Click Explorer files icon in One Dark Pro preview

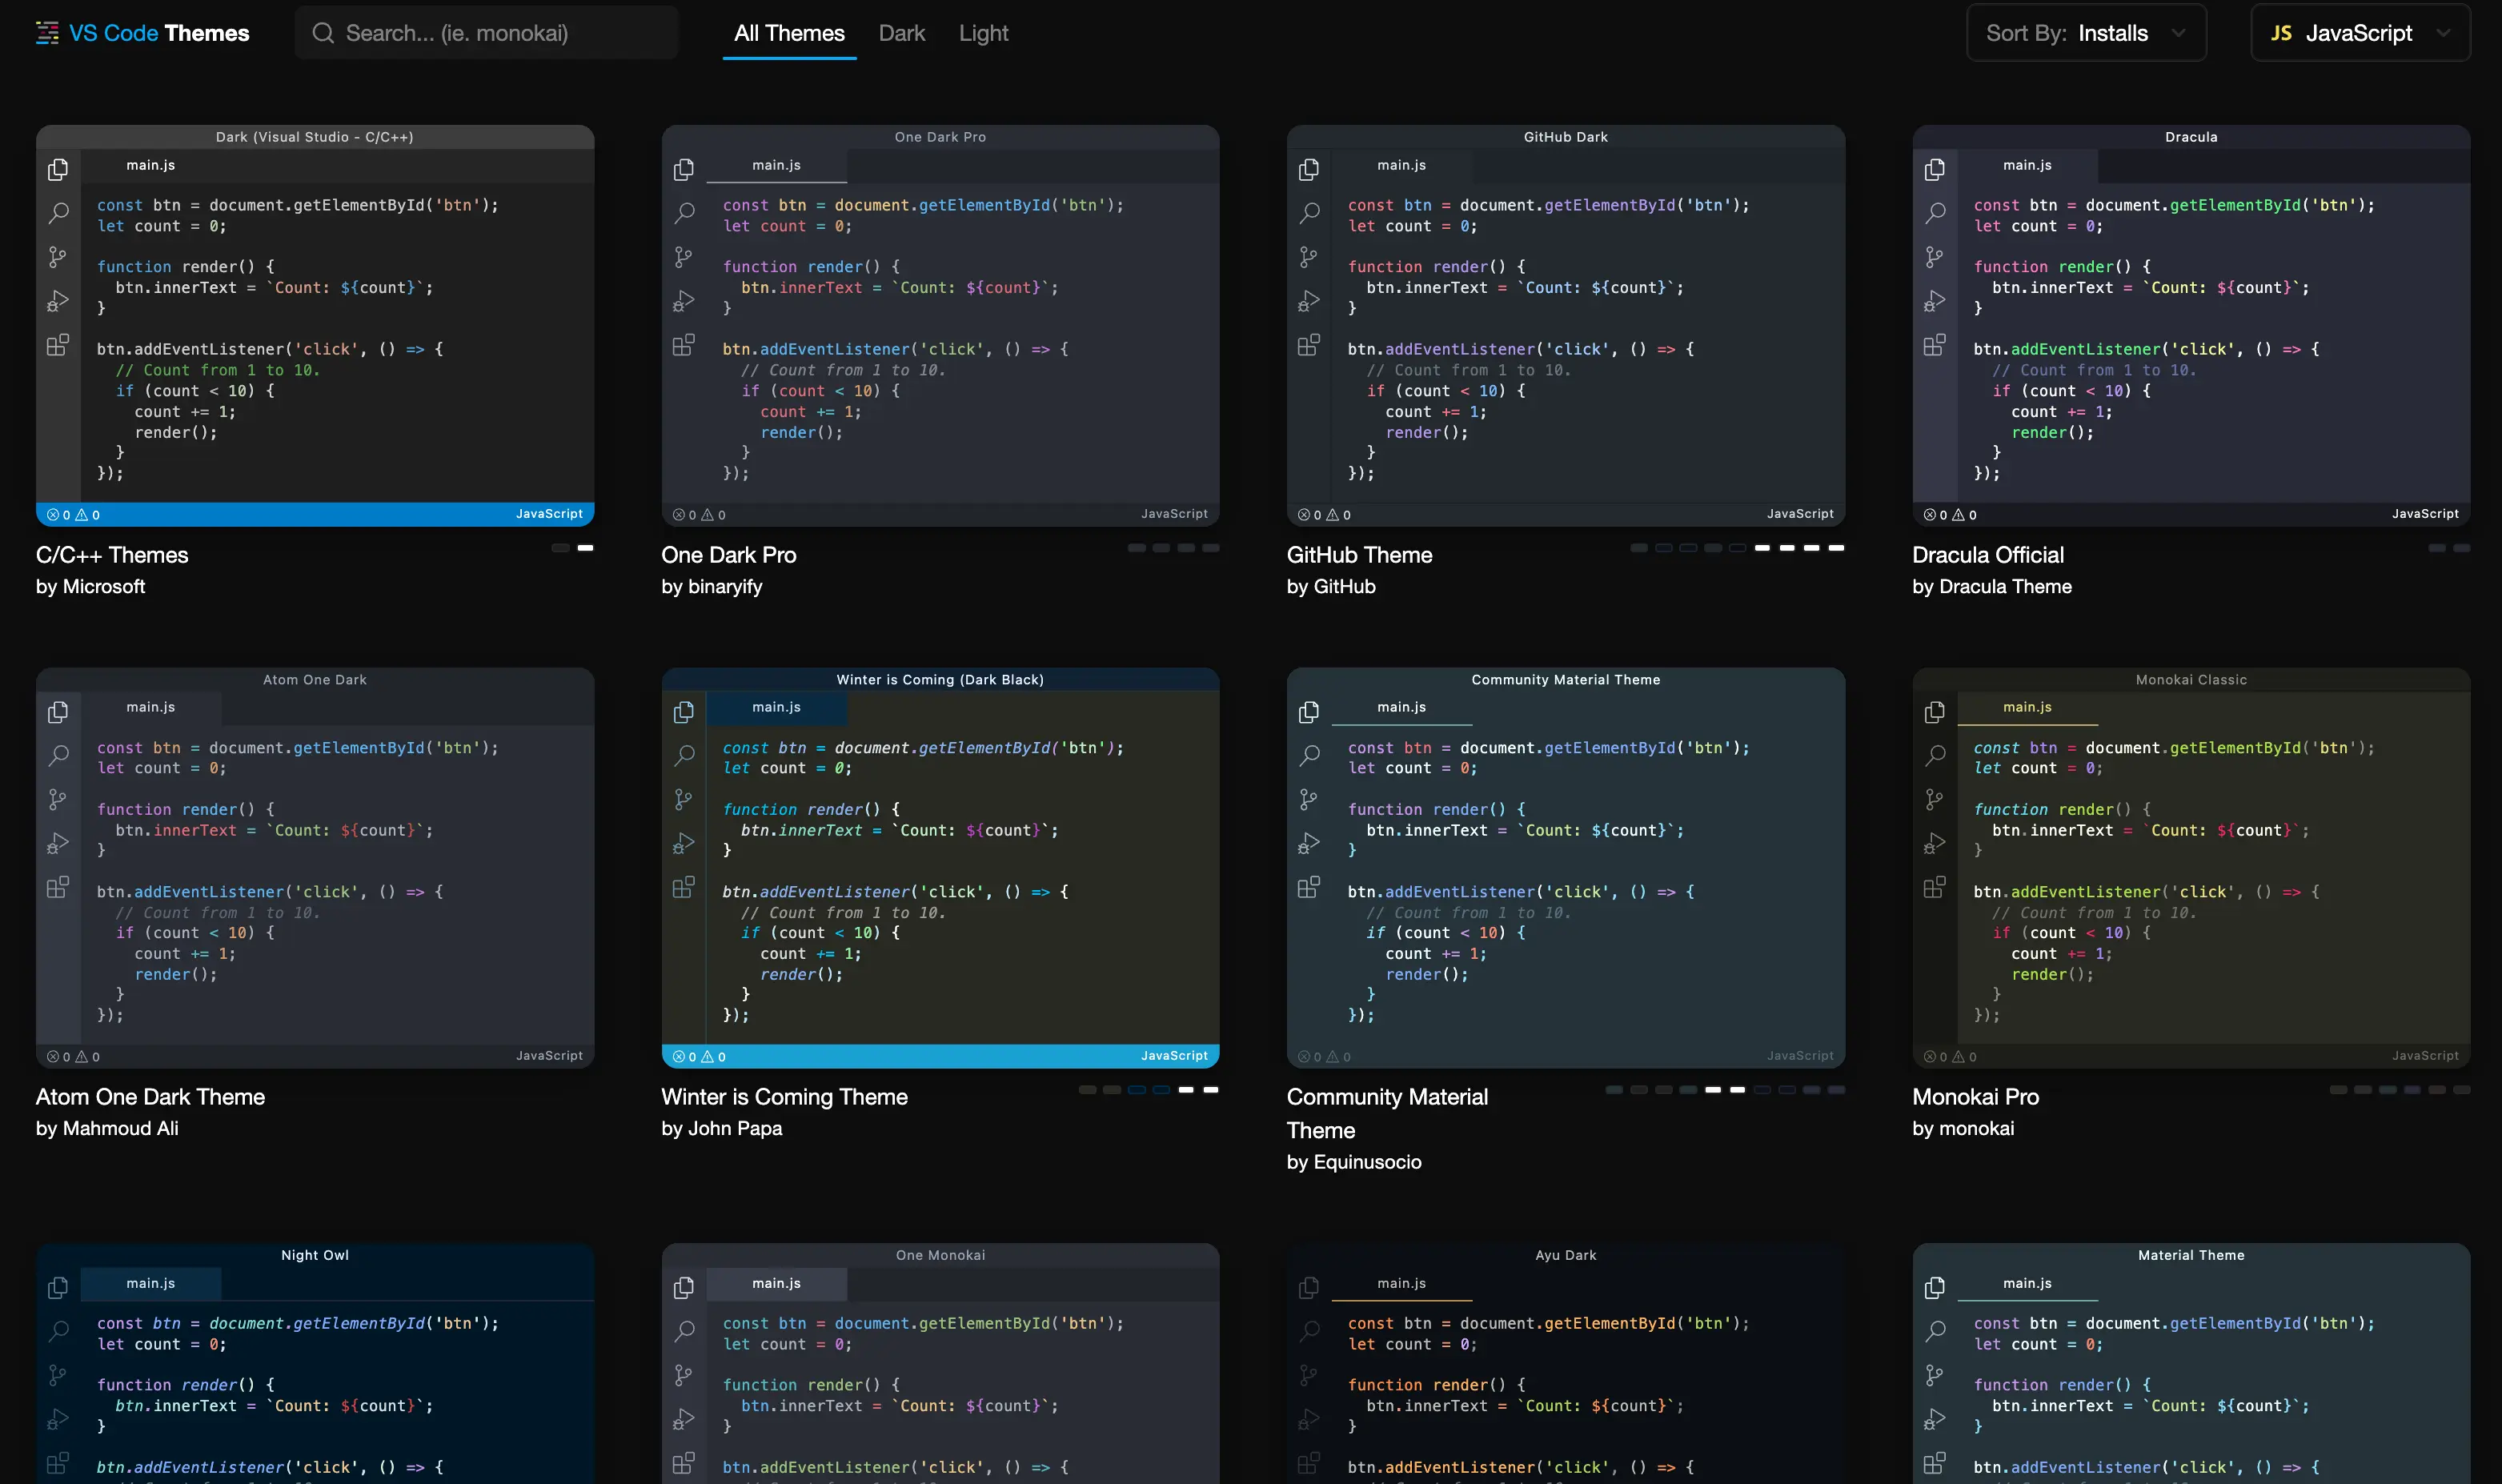coord(684,169)
